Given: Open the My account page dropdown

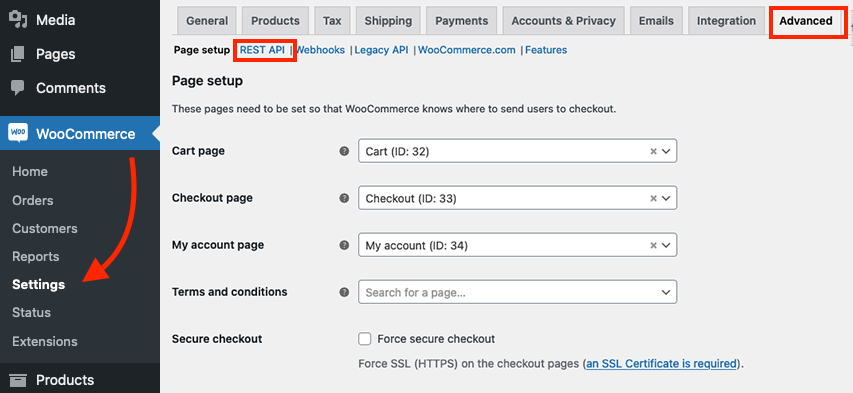Looking at the screenshot, I should (x=517, y=245).
